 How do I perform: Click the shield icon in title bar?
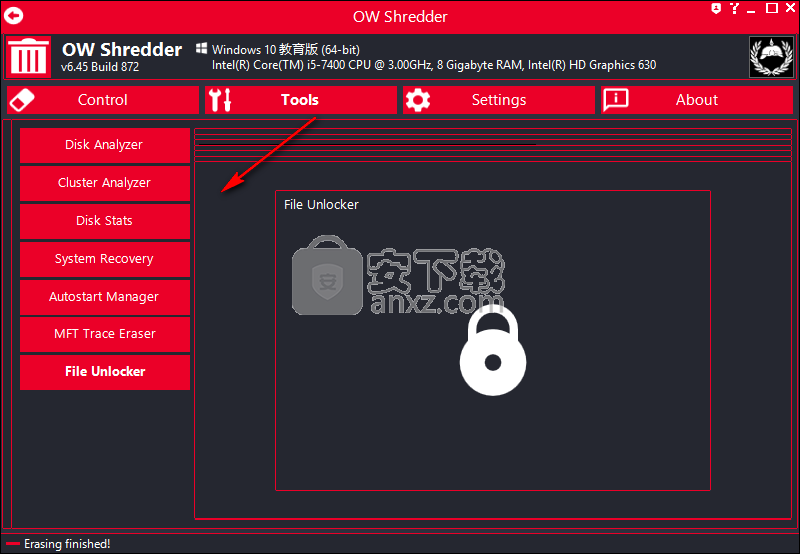[716, 9]
